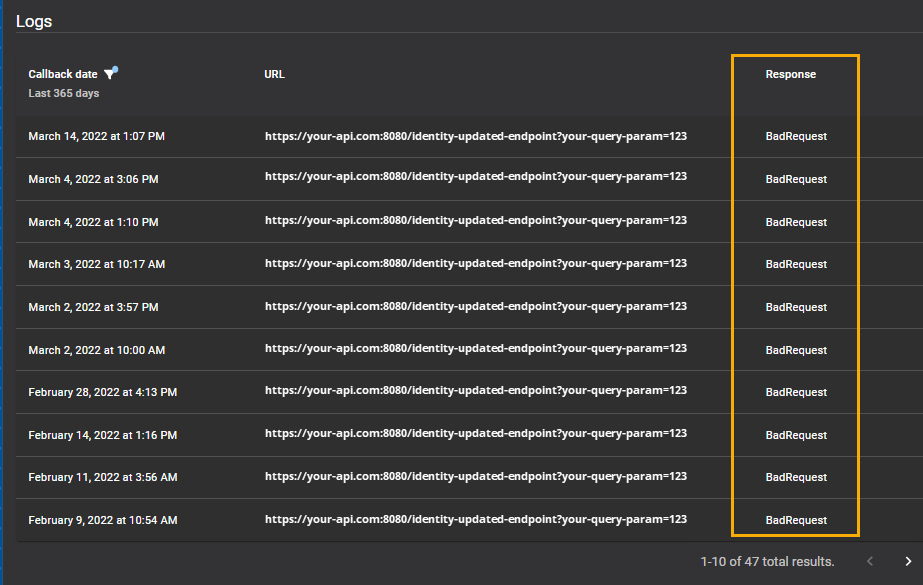Open the Callback date filter funnel icon
Viewport: 923px width, 585px height.
tap(110, 72)
